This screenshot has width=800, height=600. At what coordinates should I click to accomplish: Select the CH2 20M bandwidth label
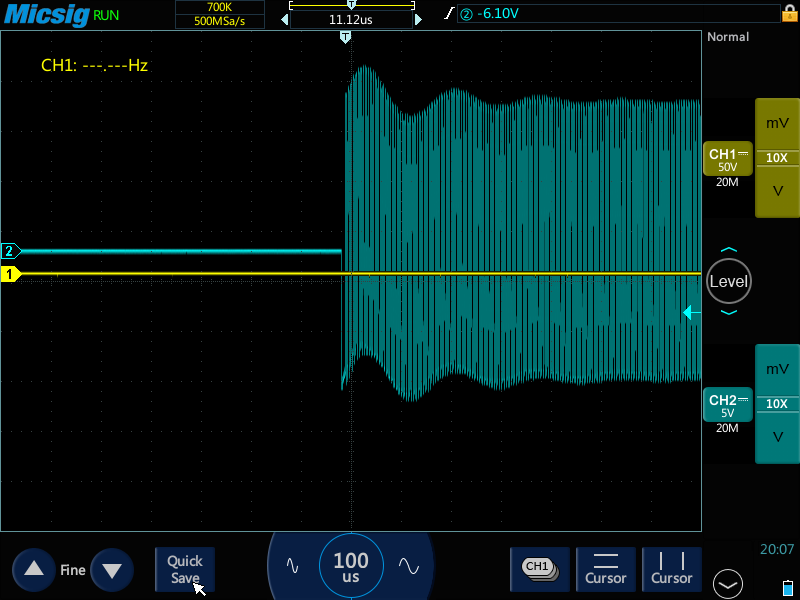click(727, 428)
